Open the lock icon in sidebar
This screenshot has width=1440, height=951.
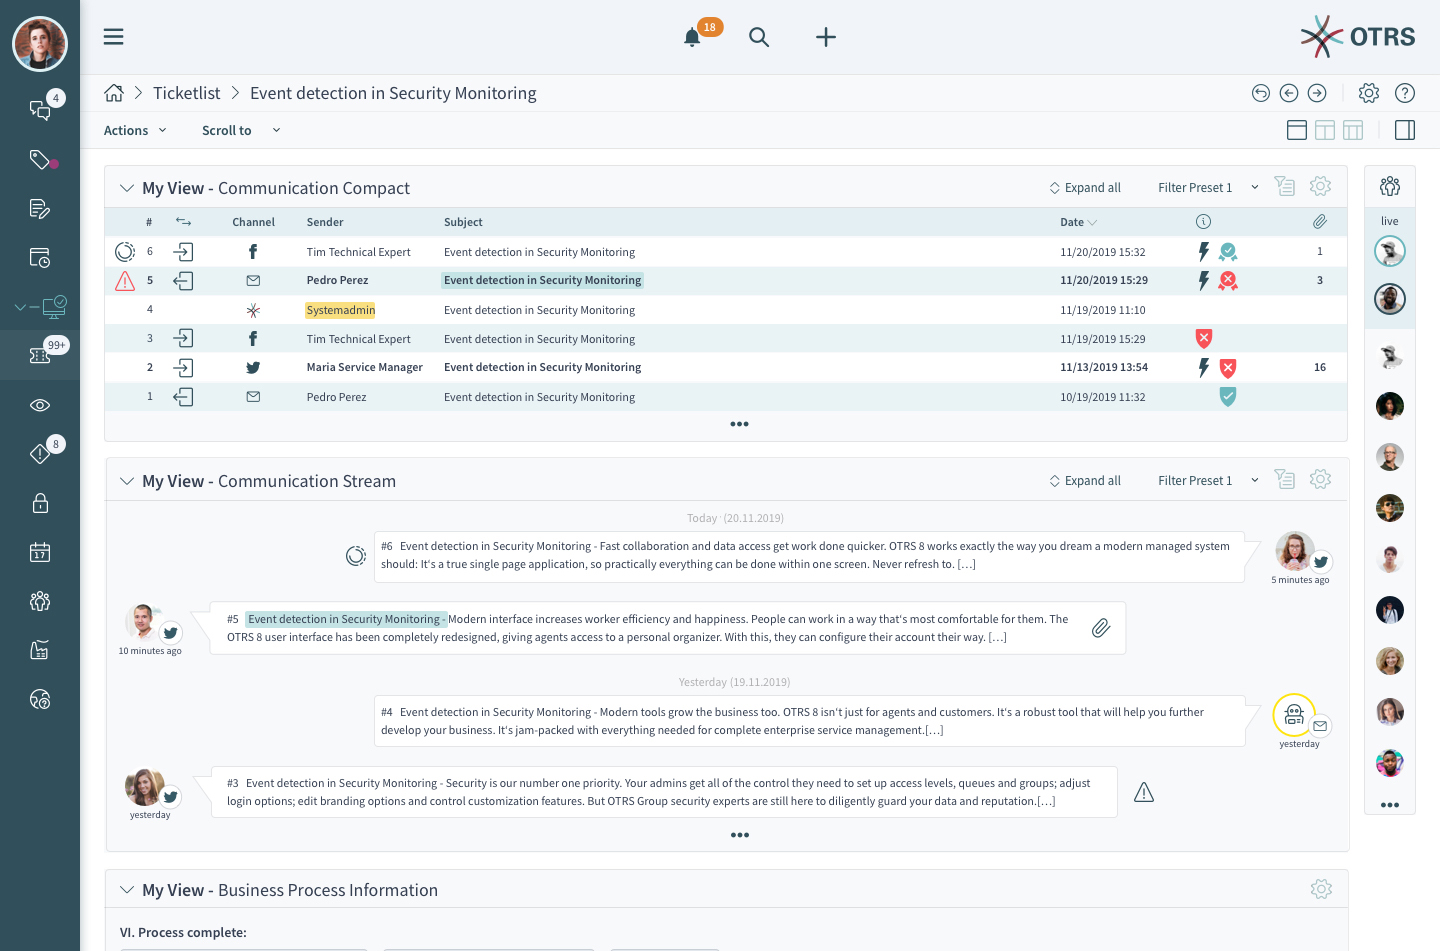40,503
